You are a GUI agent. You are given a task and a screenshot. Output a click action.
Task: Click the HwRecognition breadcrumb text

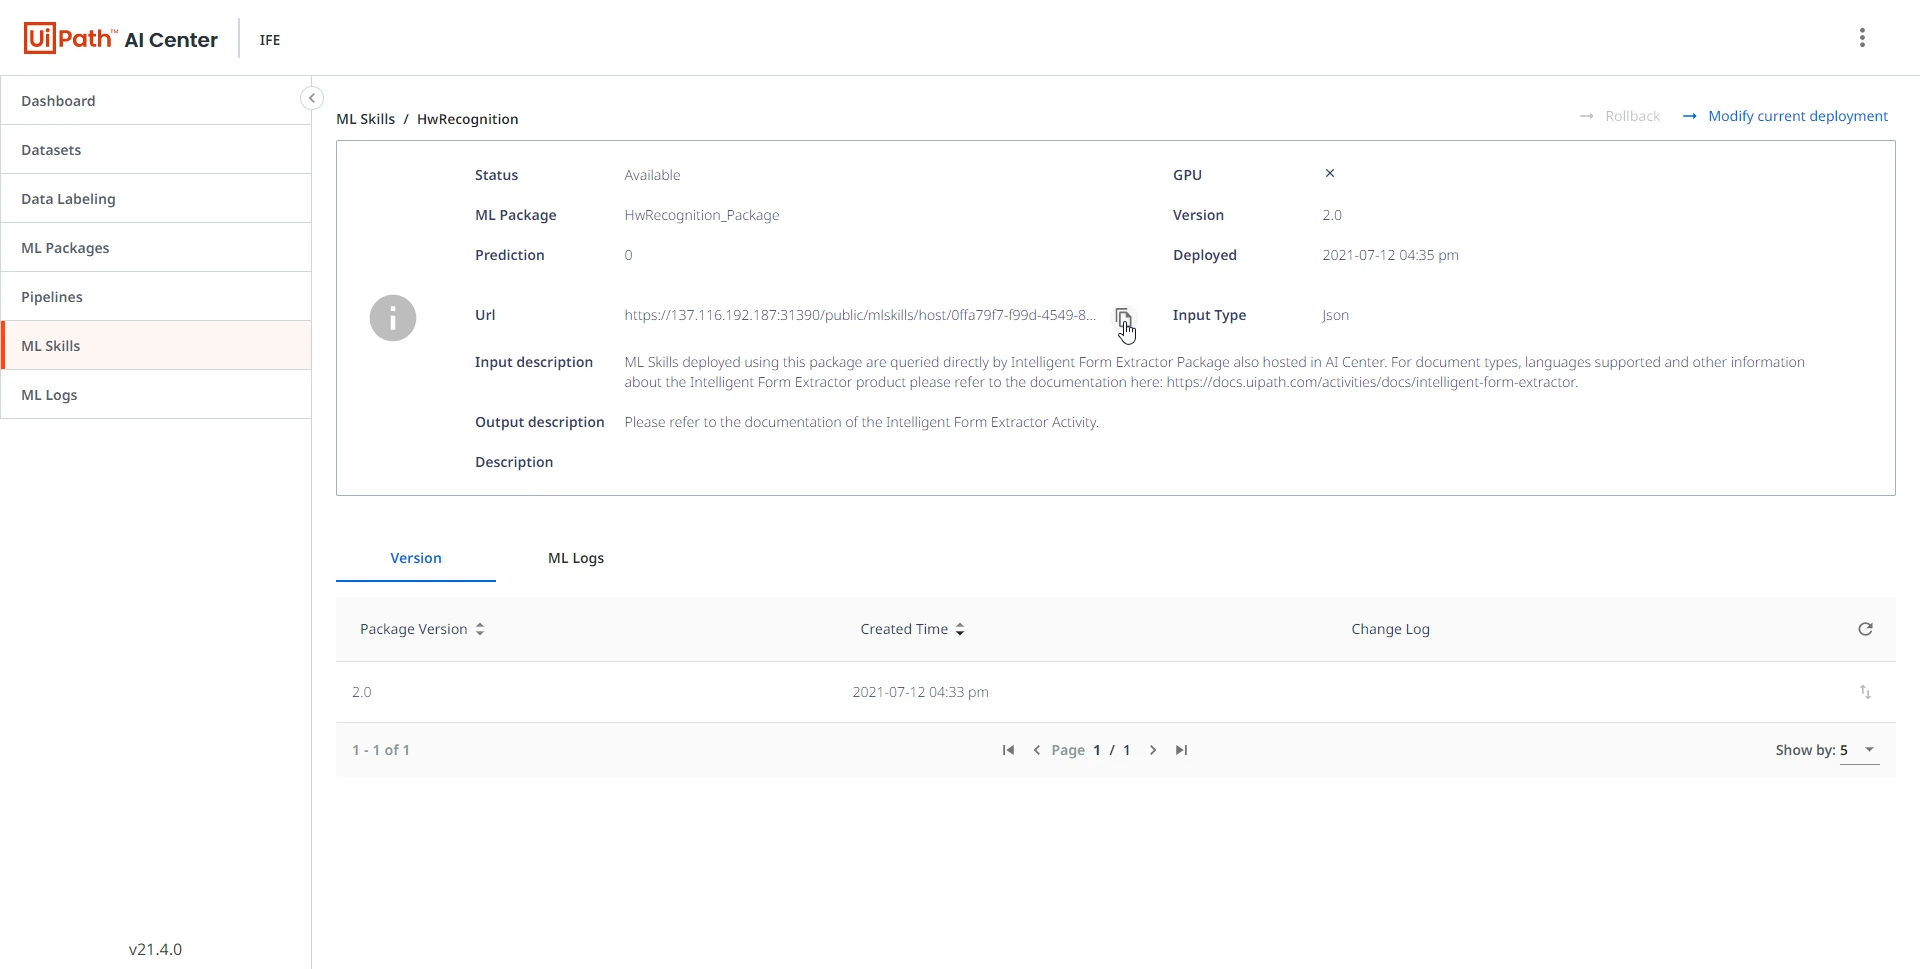point(468,119)
